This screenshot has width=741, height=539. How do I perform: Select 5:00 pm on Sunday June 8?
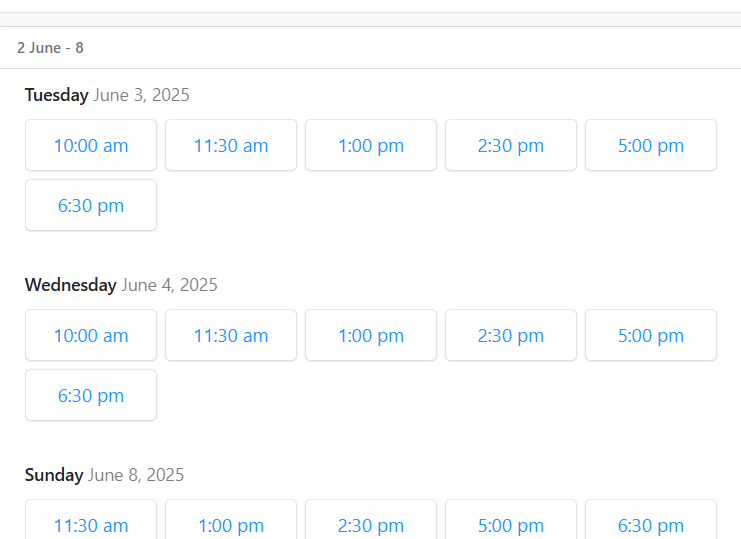[511, 524]
